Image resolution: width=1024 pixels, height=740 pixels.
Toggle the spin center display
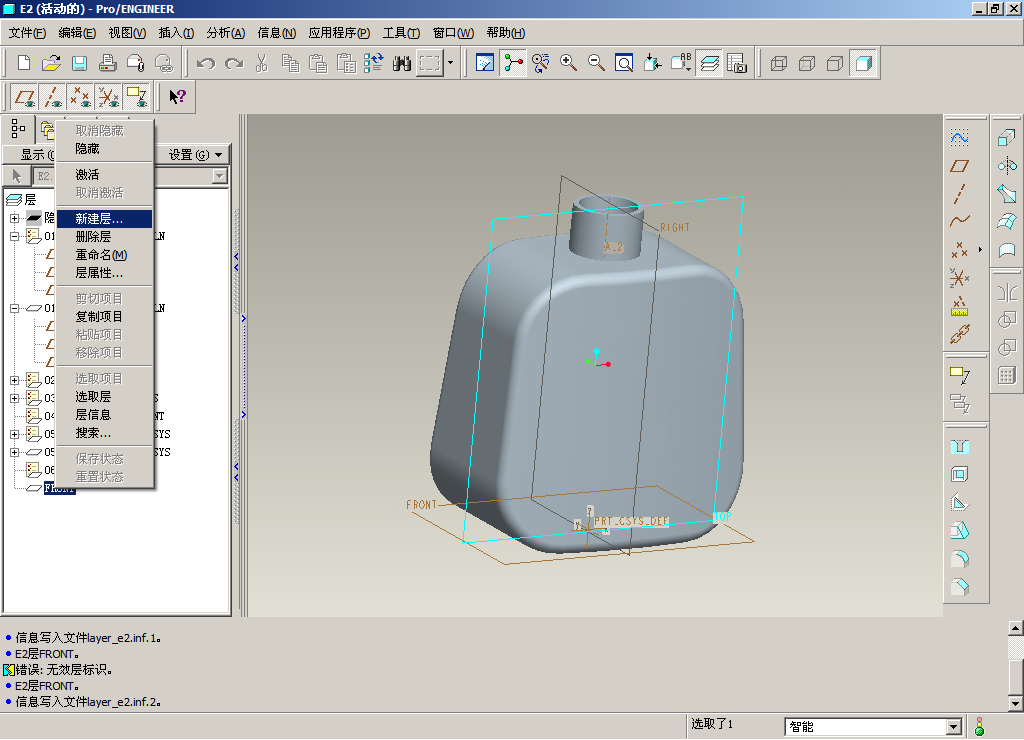(x=513, y=63)
